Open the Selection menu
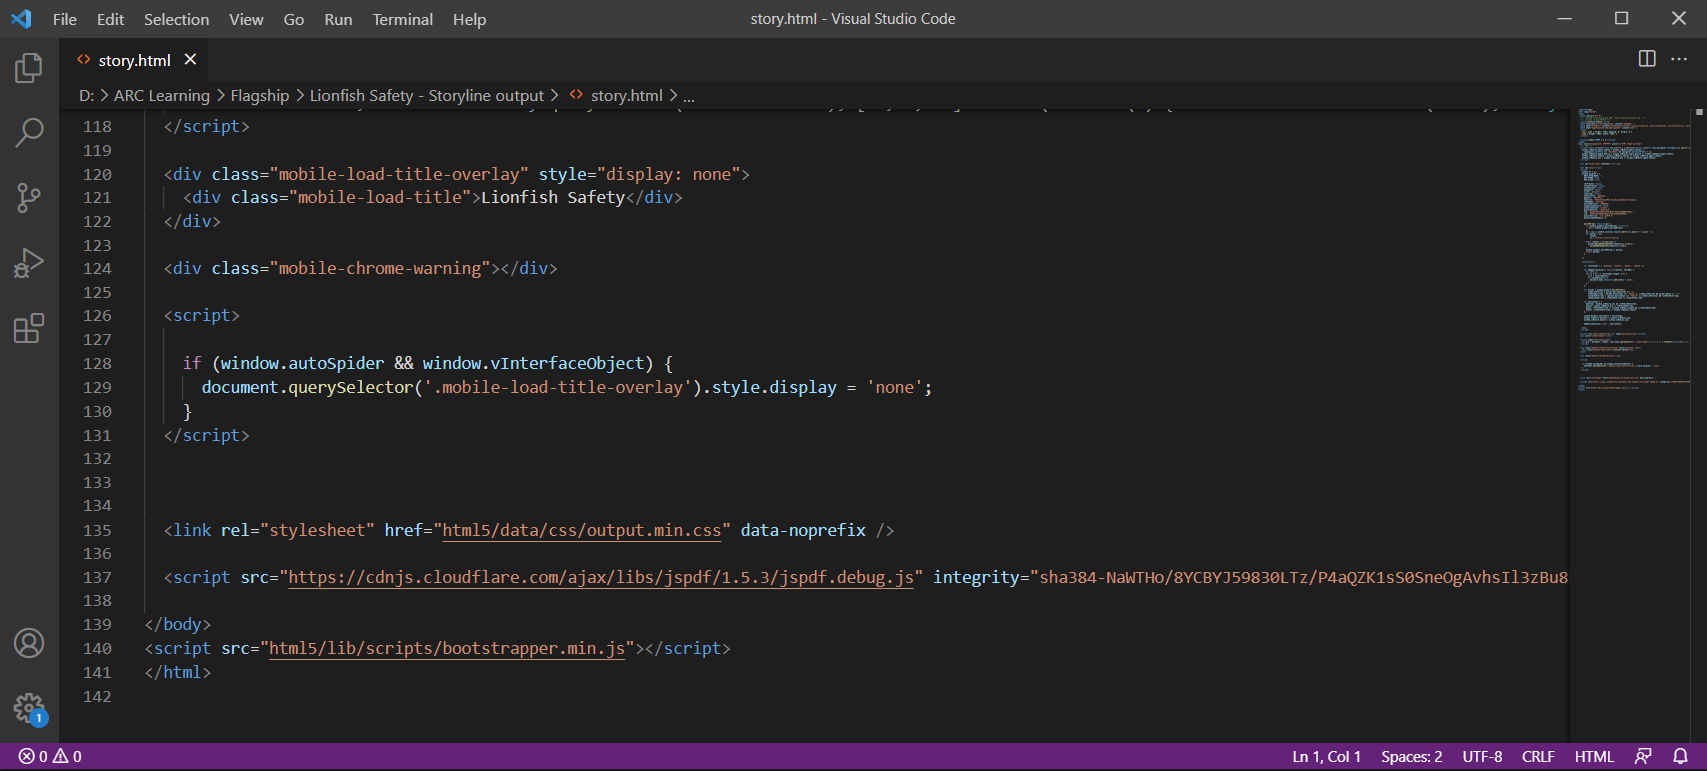 pyautogui.click(x=176, y=19)
